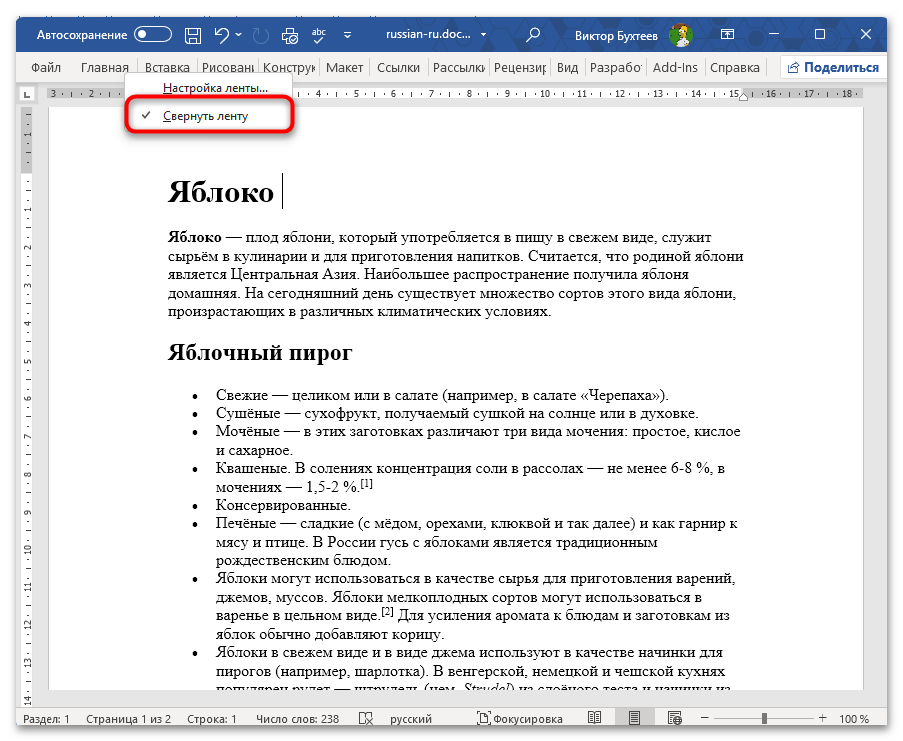The width and height of the screenshot is (903, 741).
Task: Open ribbon display options icon
Action: 727,35
